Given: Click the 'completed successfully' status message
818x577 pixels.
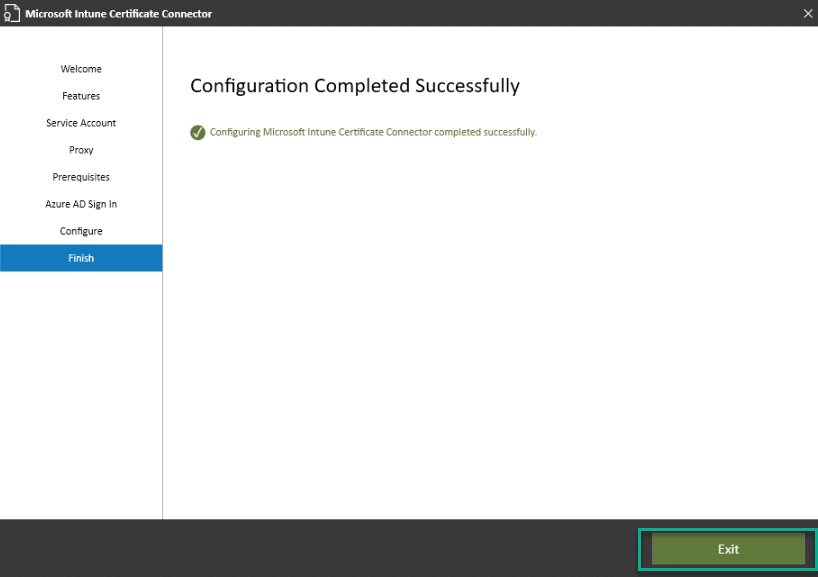Looking at the screenshot, I should 373,133.
